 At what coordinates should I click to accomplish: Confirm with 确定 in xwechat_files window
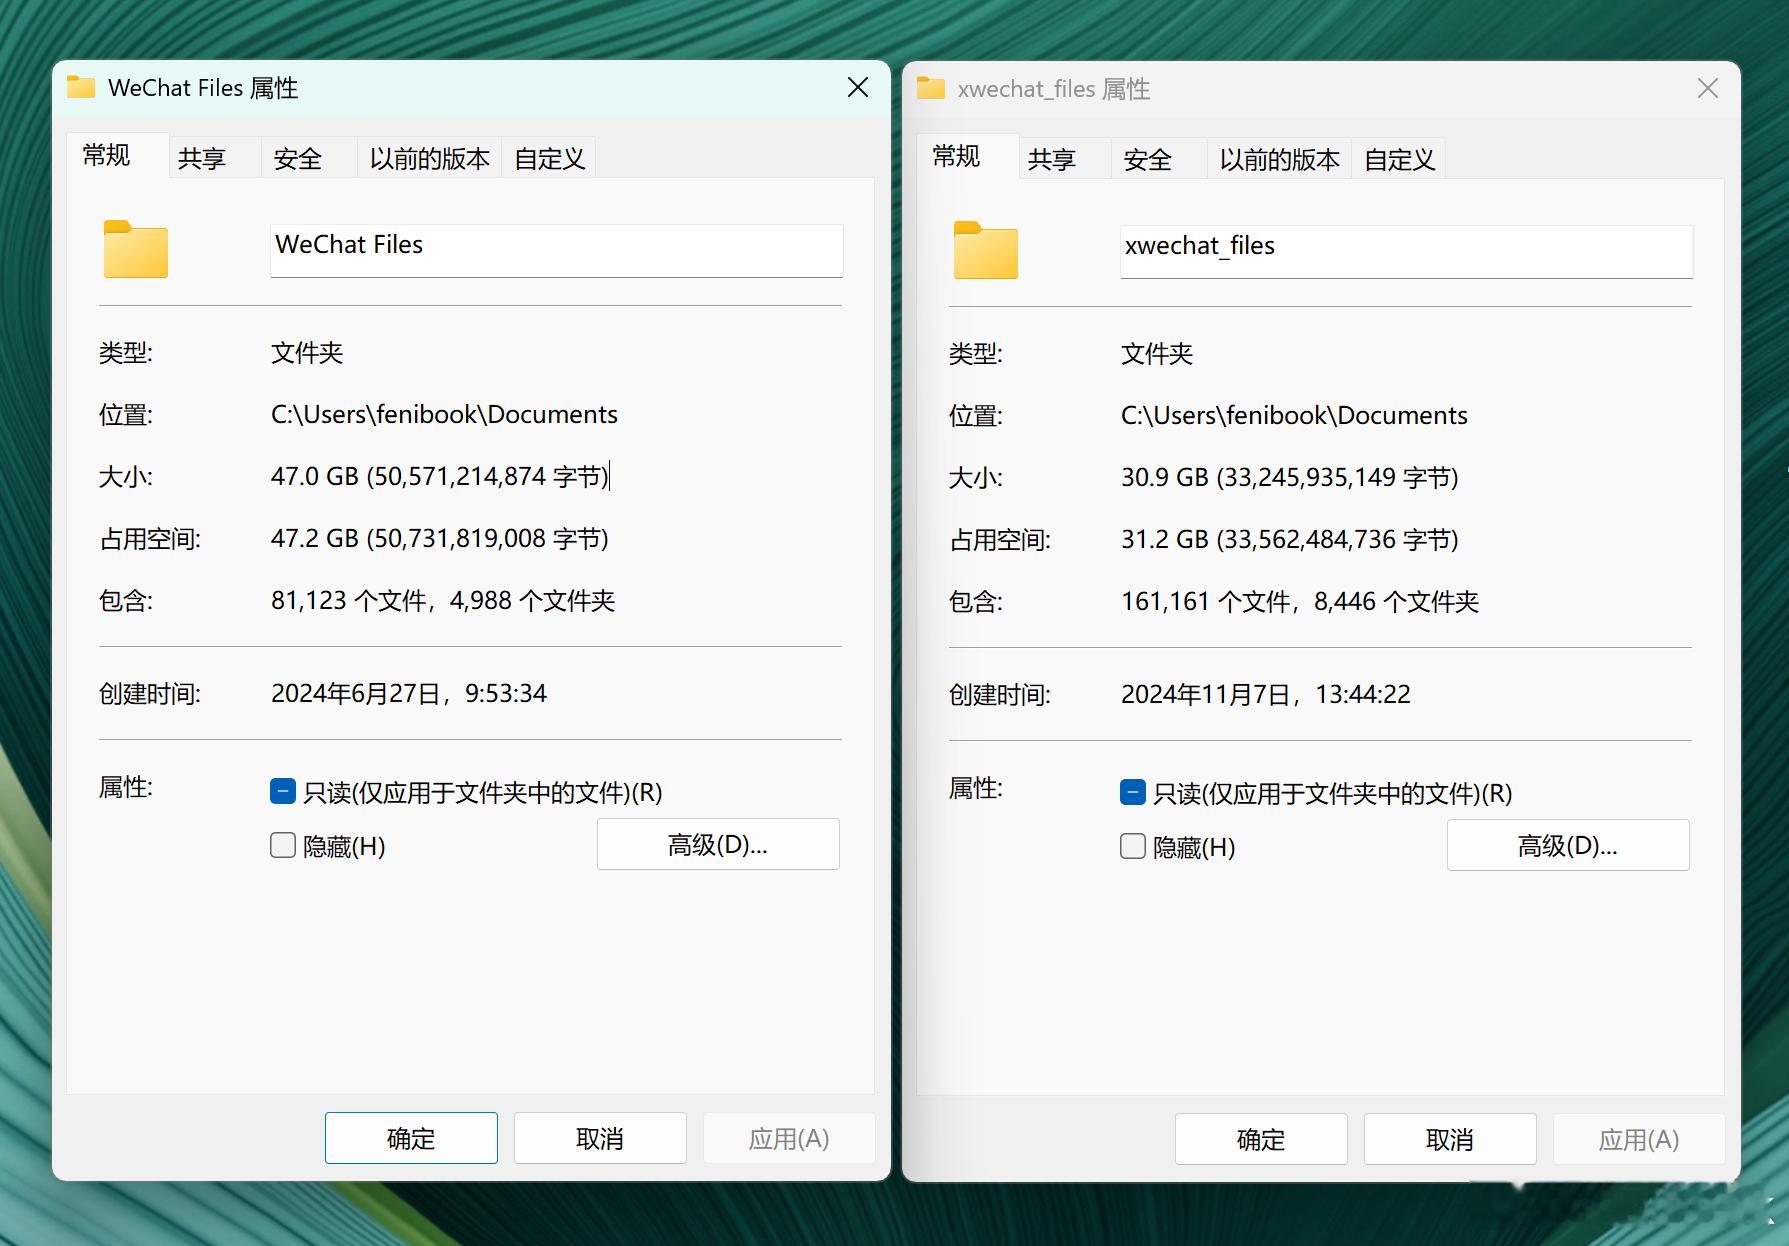pyautogui.click(x=1261, y=1139)
